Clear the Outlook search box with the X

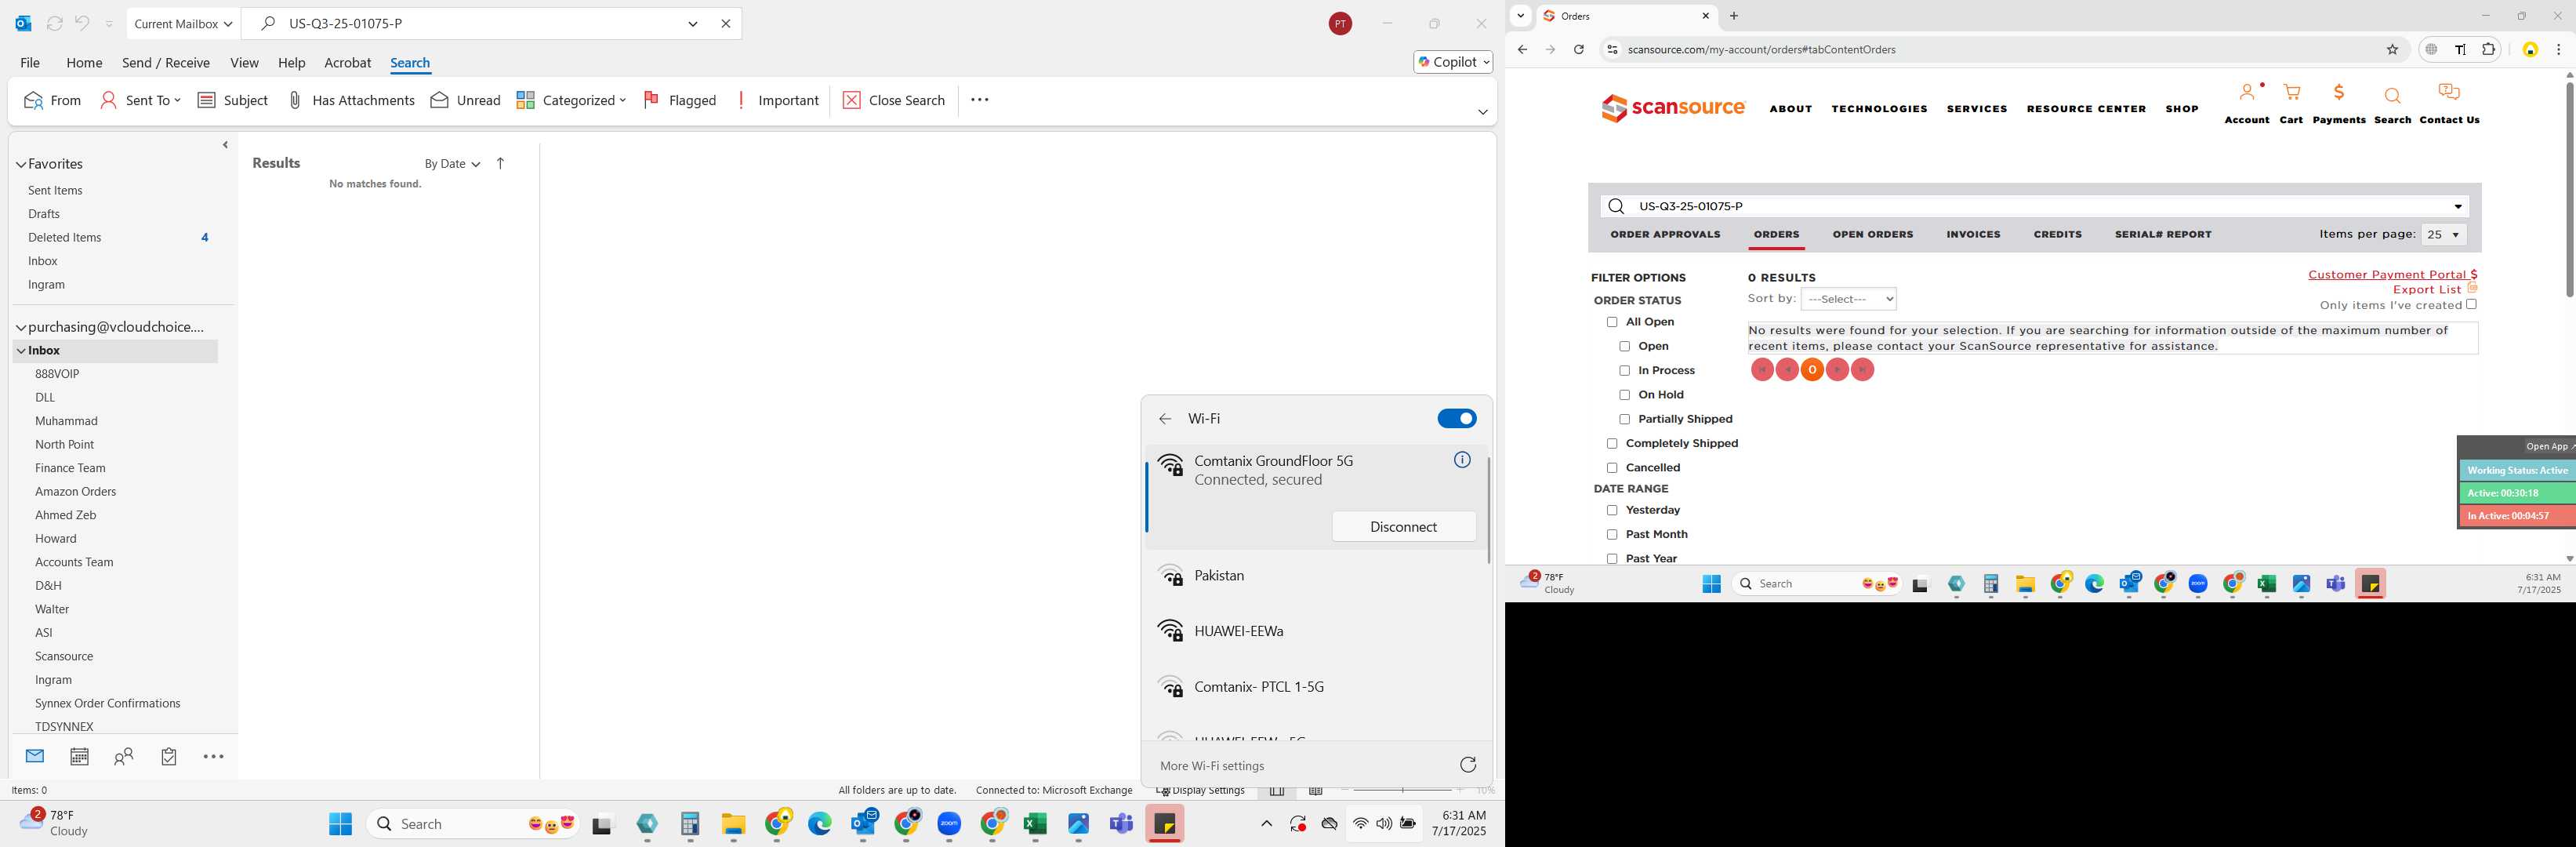click(x=726, y=23)
